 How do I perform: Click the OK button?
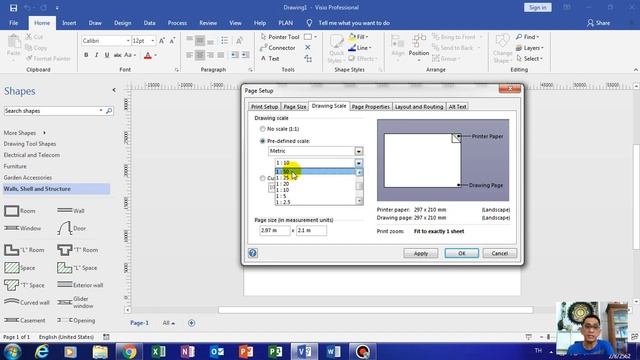pyautogui.click(x=462, y=253)
